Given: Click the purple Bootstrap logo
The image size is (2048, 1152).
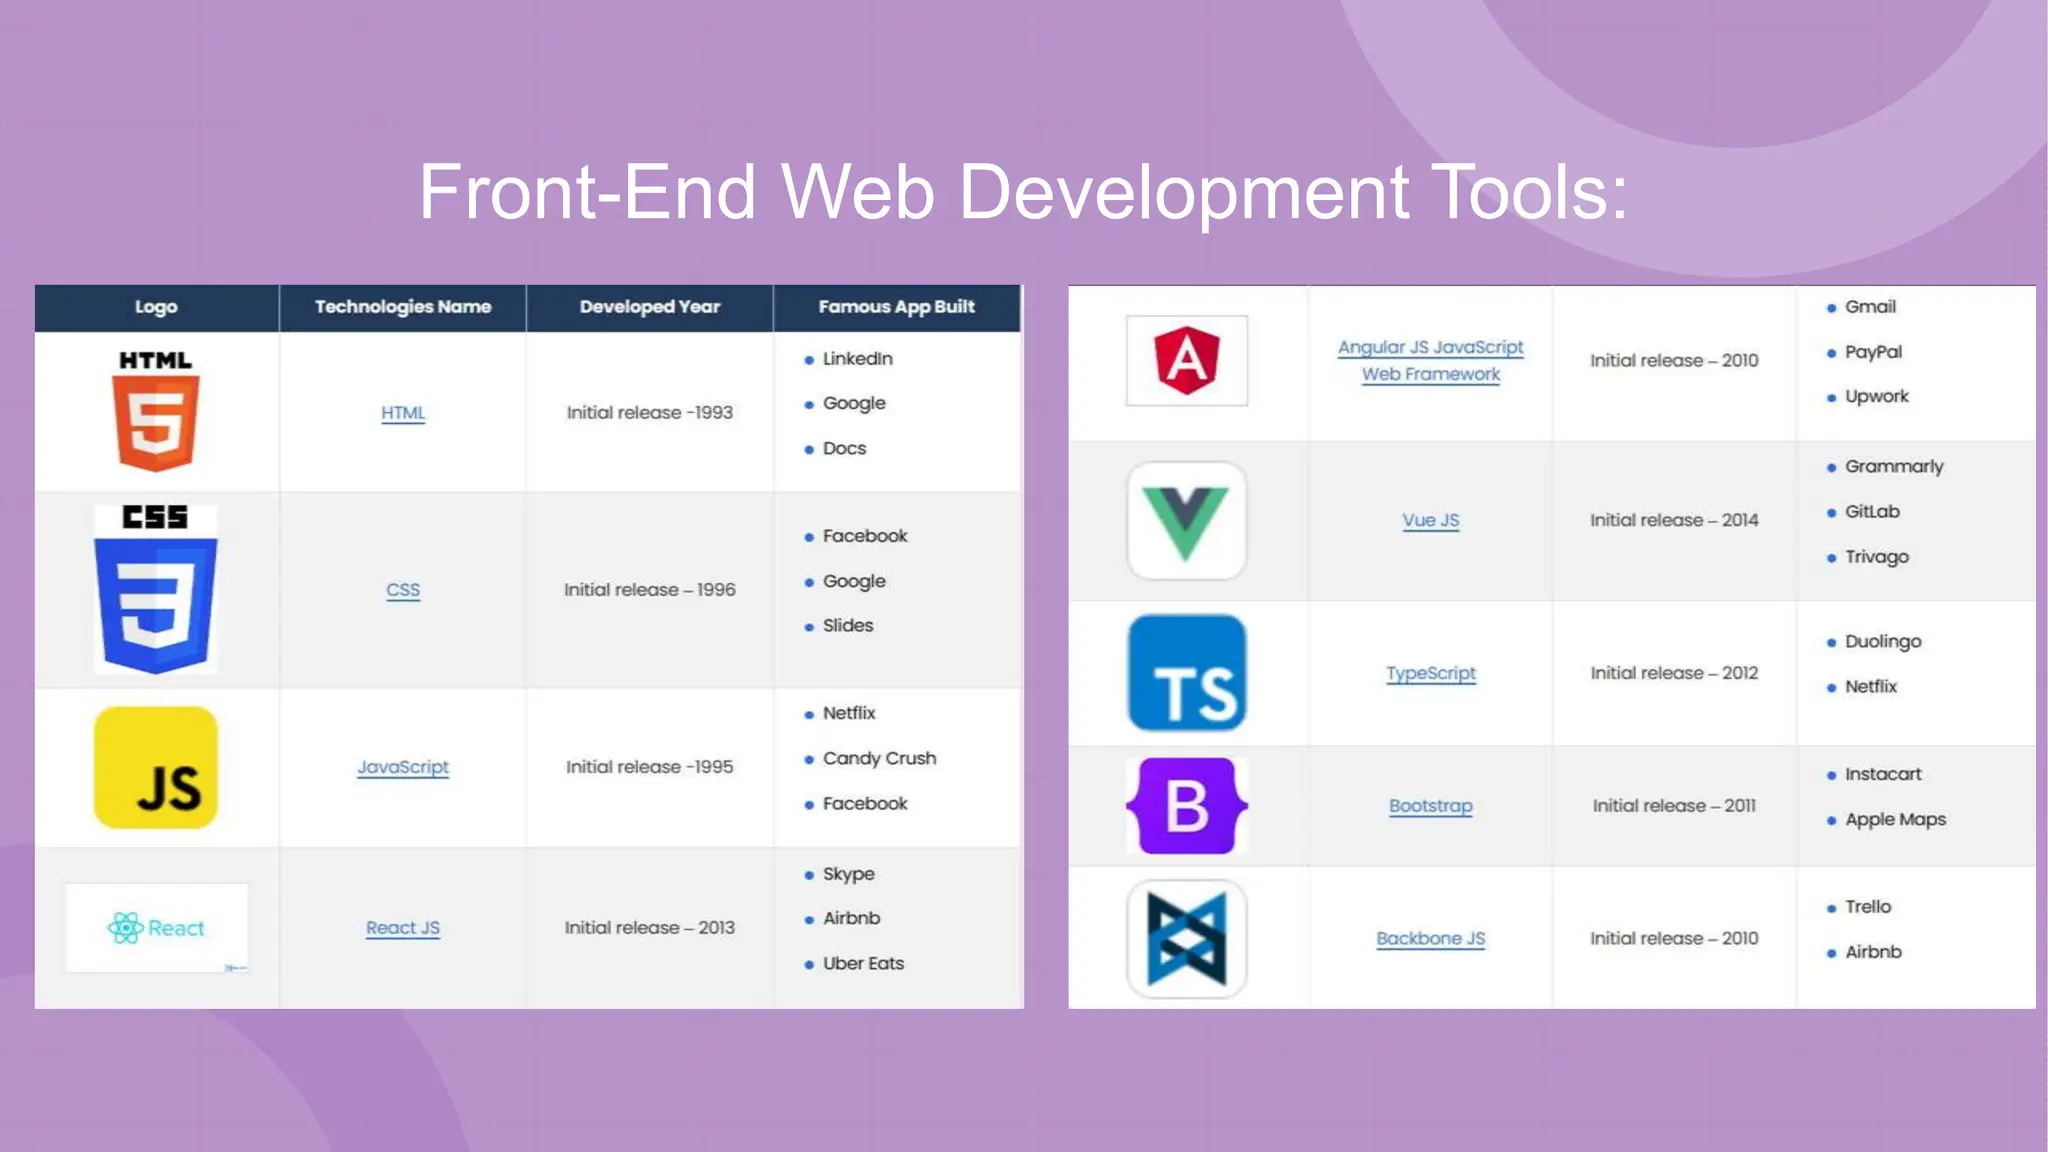Looking at the screenshot, I should 1186,806.
